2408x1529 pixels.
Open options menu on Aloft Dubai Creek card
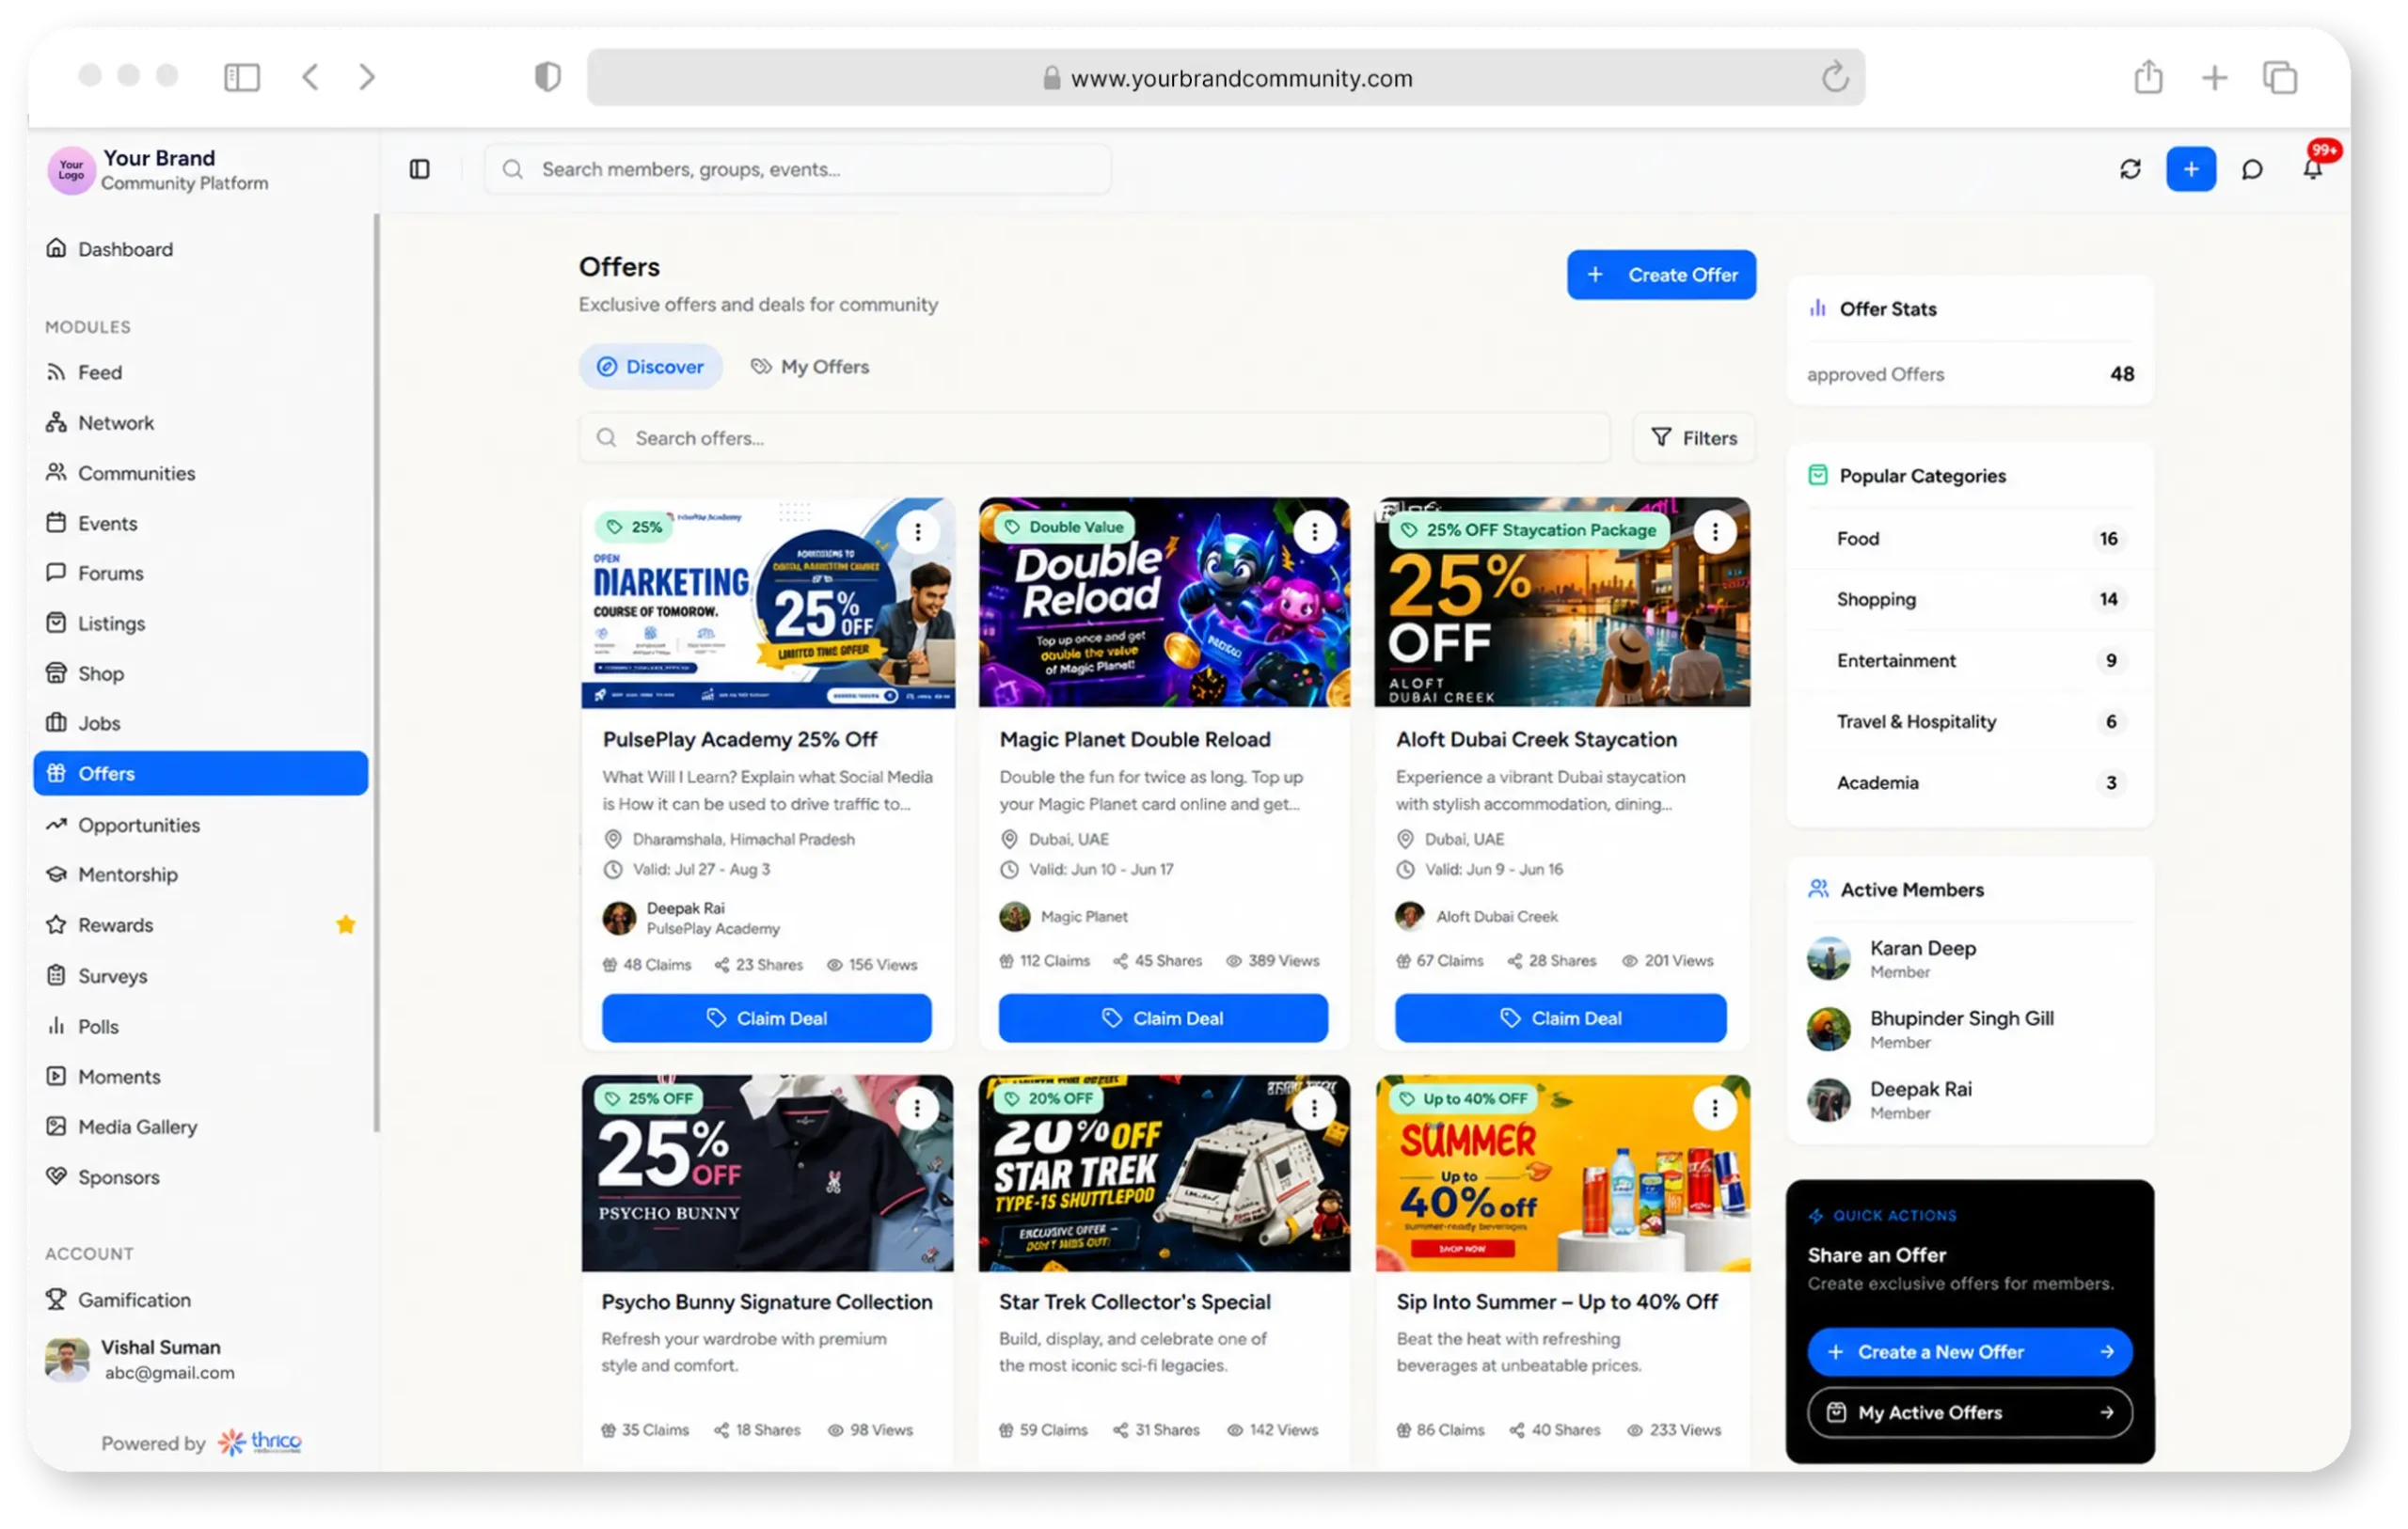point(1715,531)
